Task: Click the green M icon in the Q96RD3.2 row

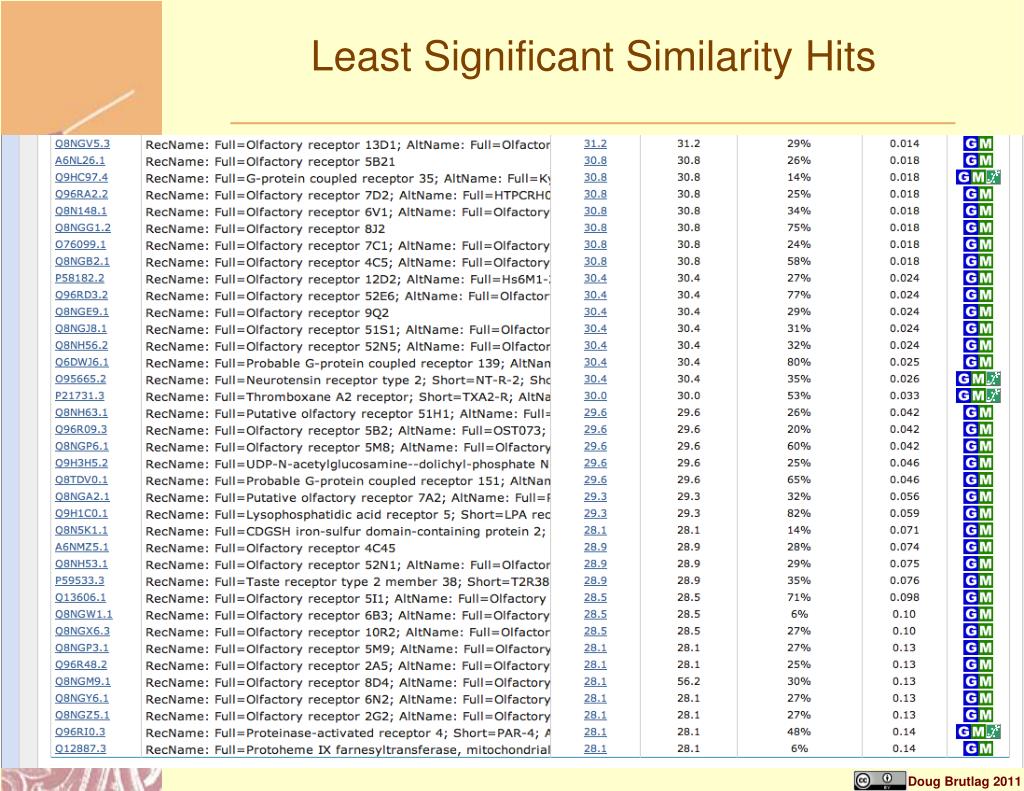Action: [x=985, y=295]
